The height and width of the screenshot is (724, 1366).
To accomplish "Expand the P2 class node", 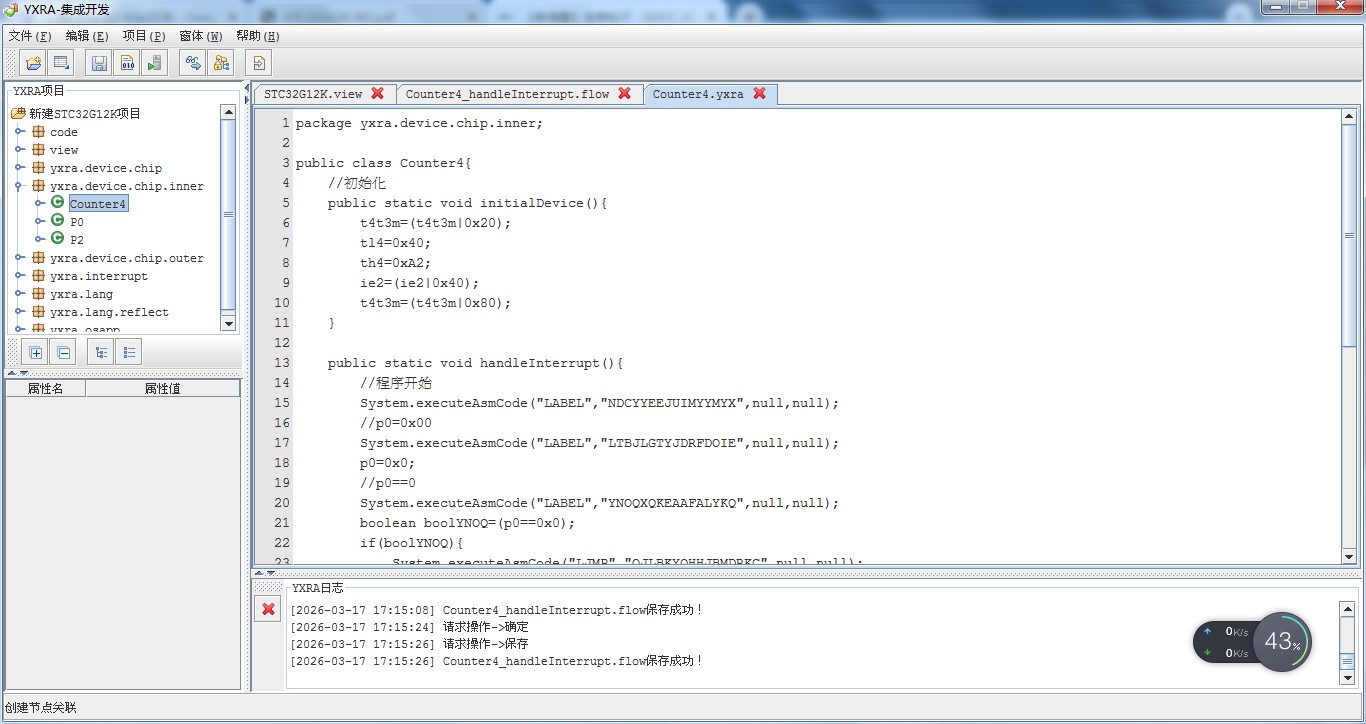I will coord(40,239).
